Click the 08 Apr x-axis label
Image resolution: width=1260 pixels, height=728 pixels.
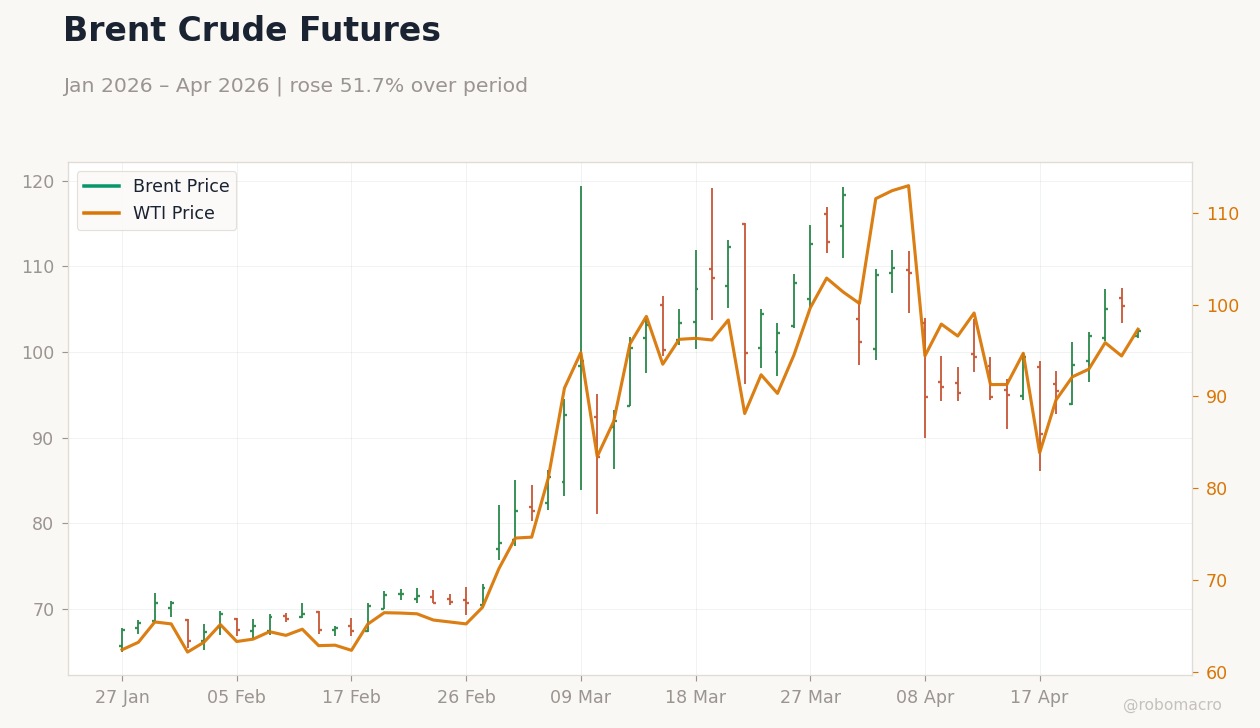(925, 698)
